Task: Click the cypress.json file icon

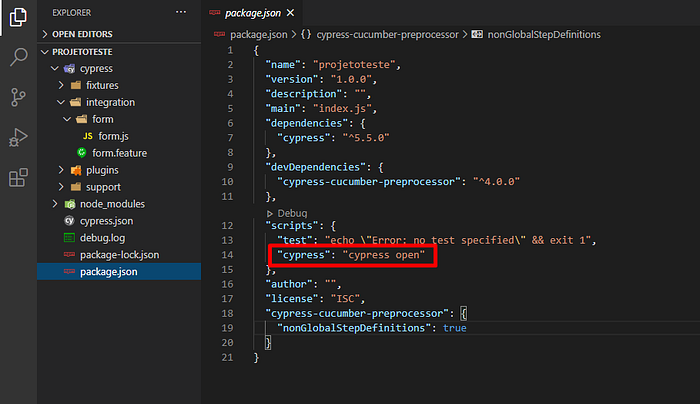Action: [69, 221]
